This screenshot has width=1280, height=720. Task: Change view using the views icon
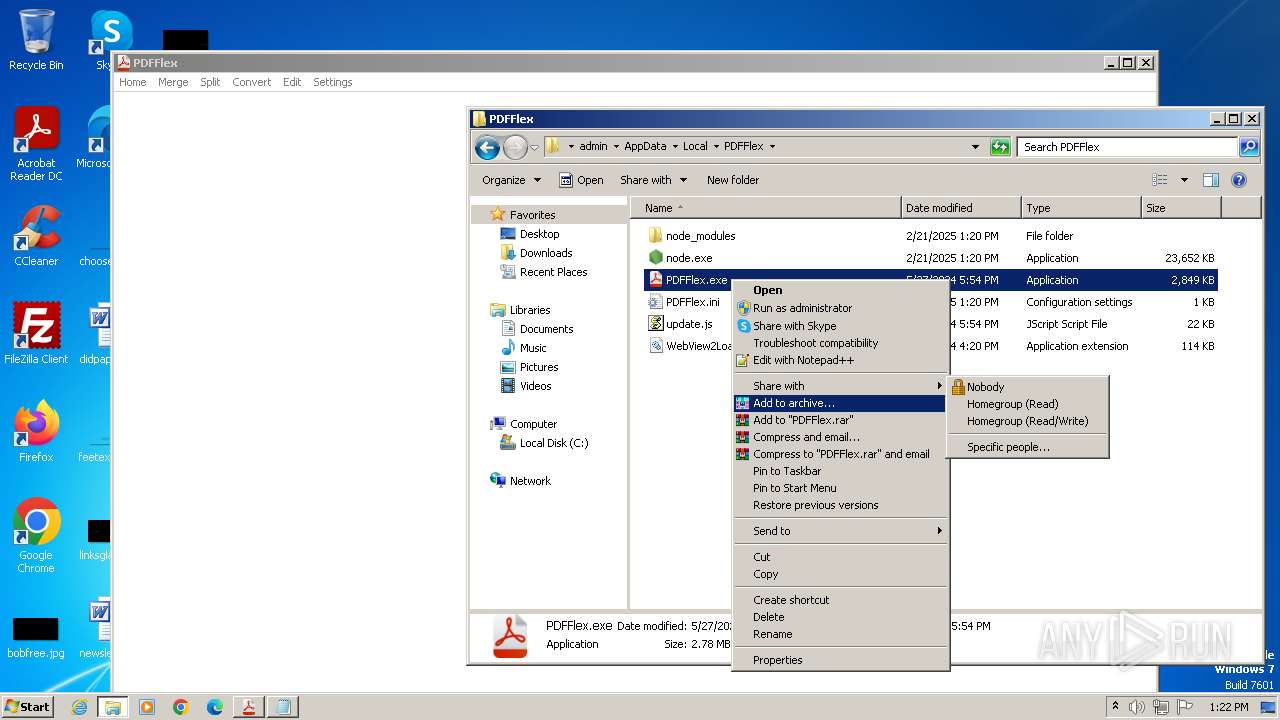click(x=1160, y=180)
